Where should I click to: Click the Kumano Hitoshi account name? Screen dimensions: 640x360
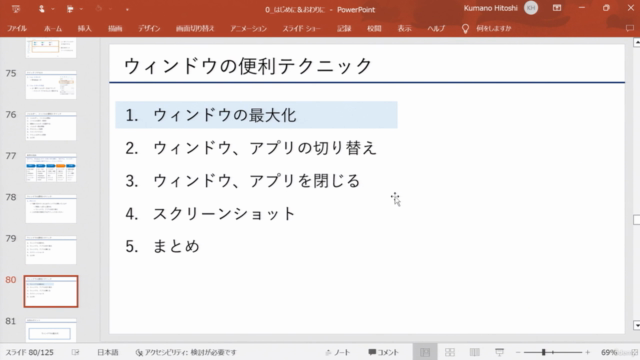491,8
